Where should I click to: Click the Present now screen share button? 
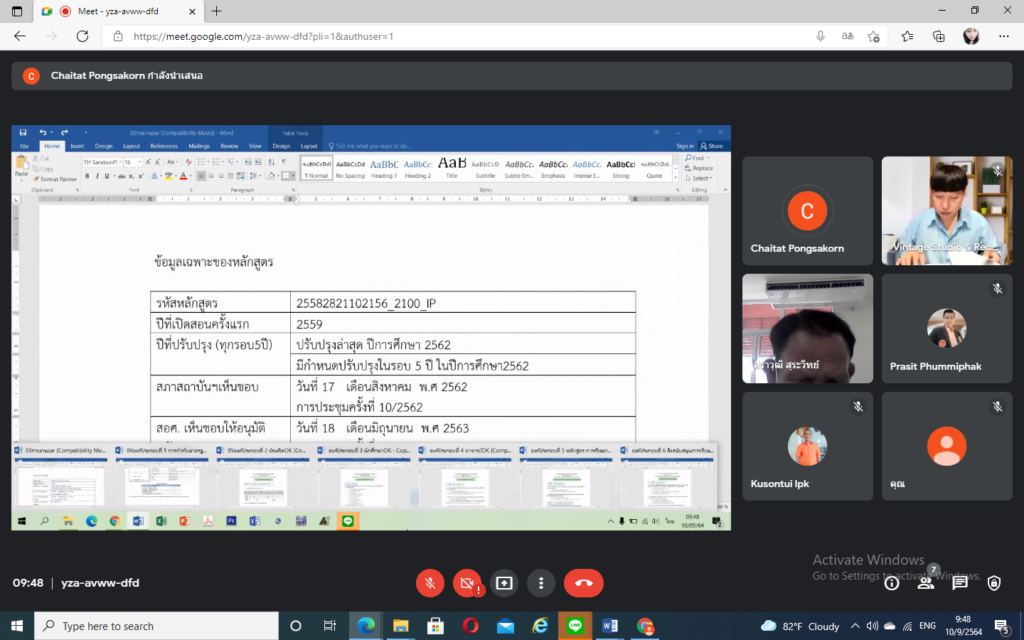pyautogui.click(x=504, y=583)
